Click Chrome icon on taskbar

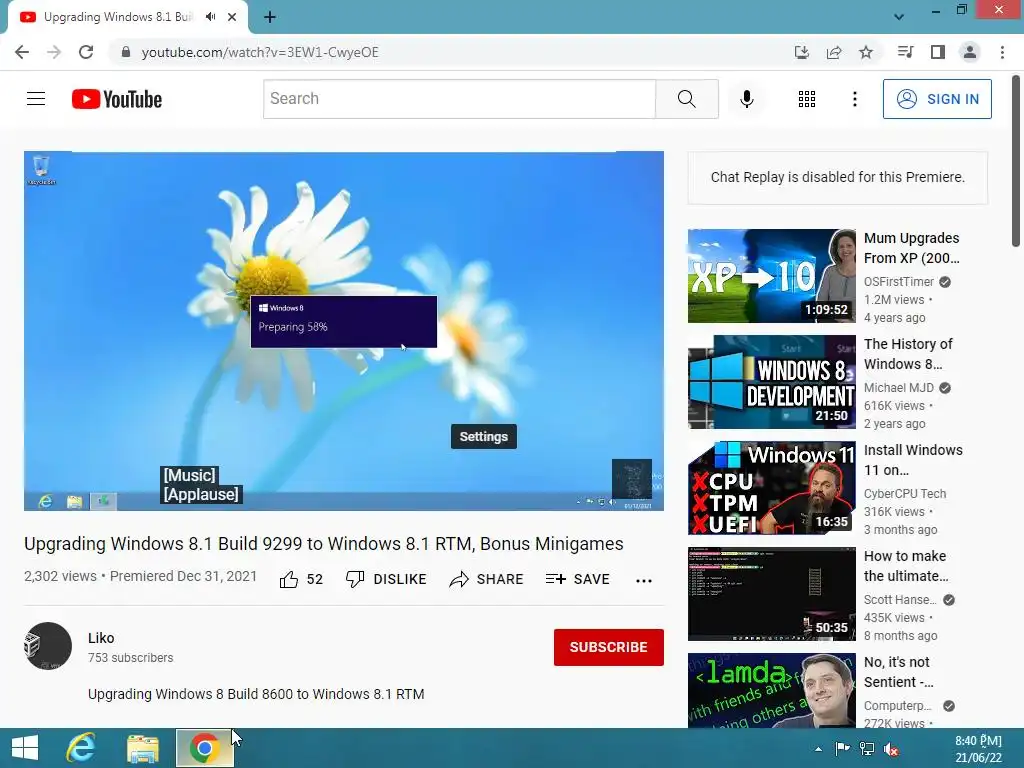[204, 748]
